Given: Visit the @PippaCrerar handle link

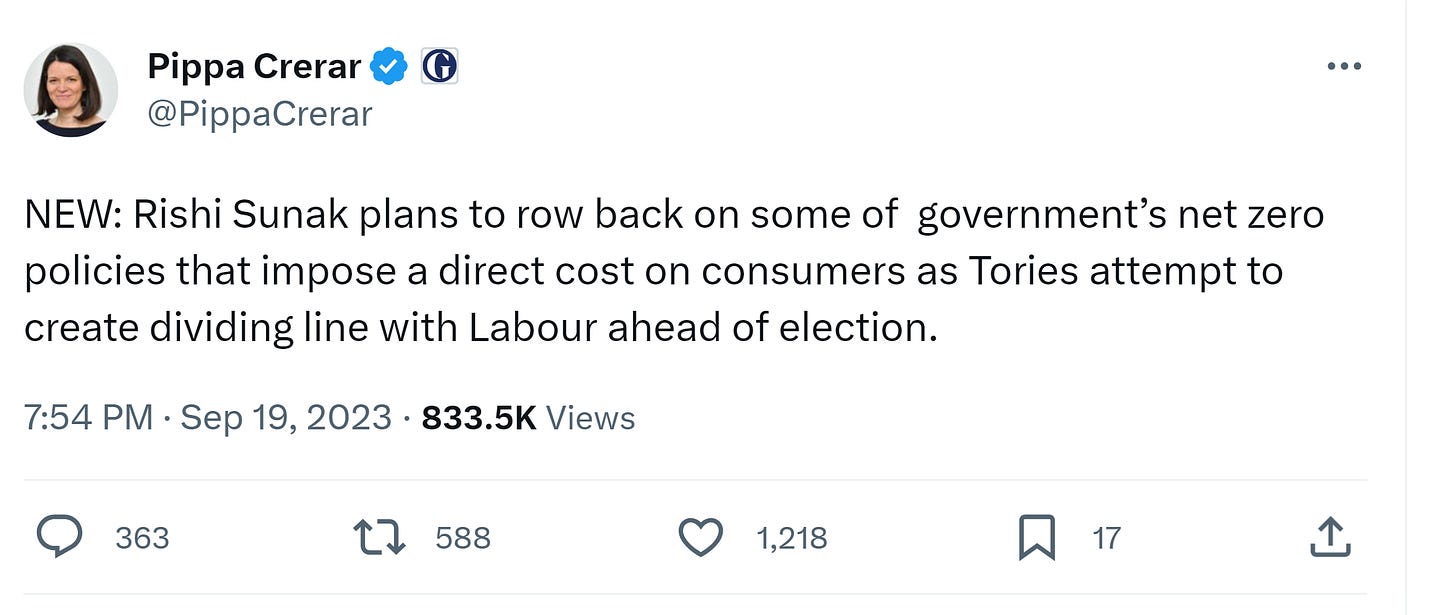Looking at the screenshot, I should [260, 114].
